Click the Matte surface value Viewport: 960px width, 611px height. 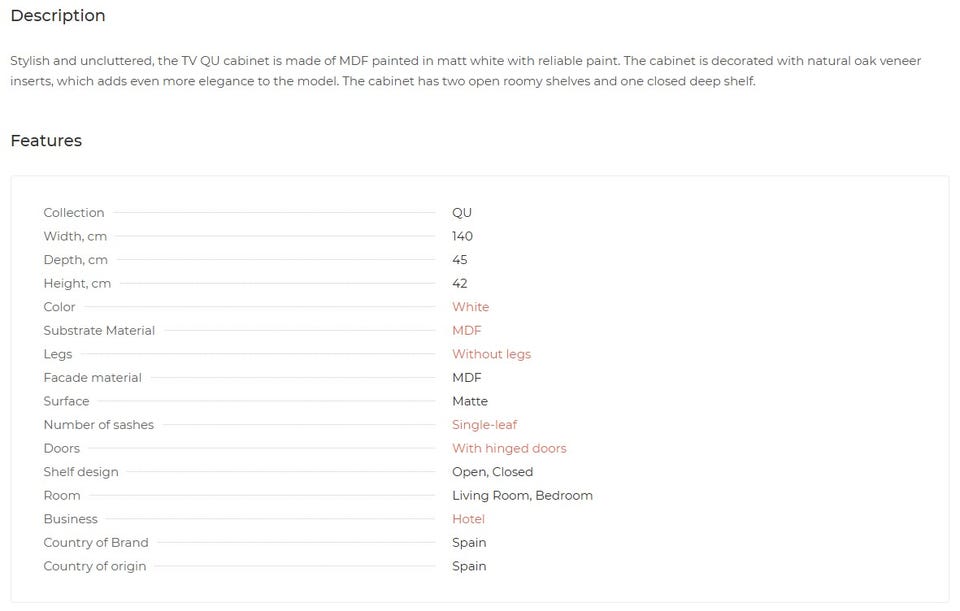point(470,401)
